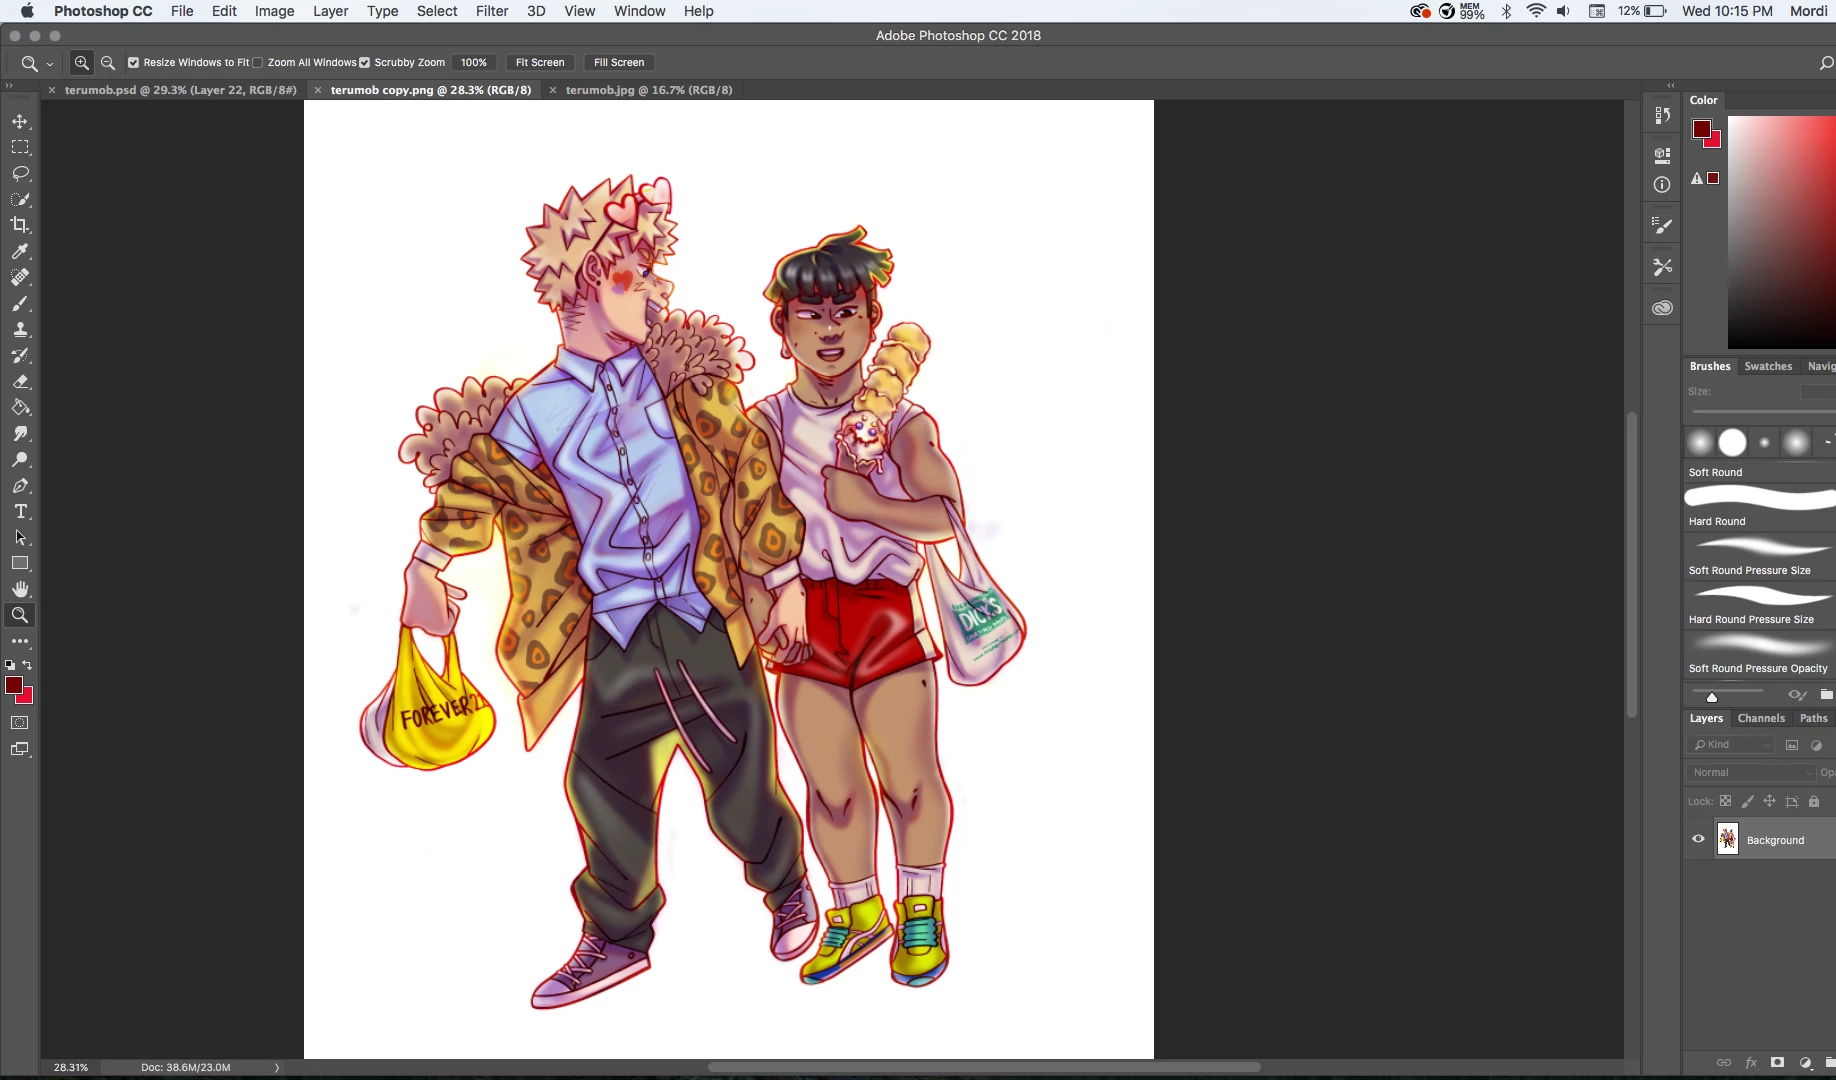Select the Horizontal Type tool
The width and height of the screenshot is (1836, 1080).
pyautogui.click(x=20, y=511)
